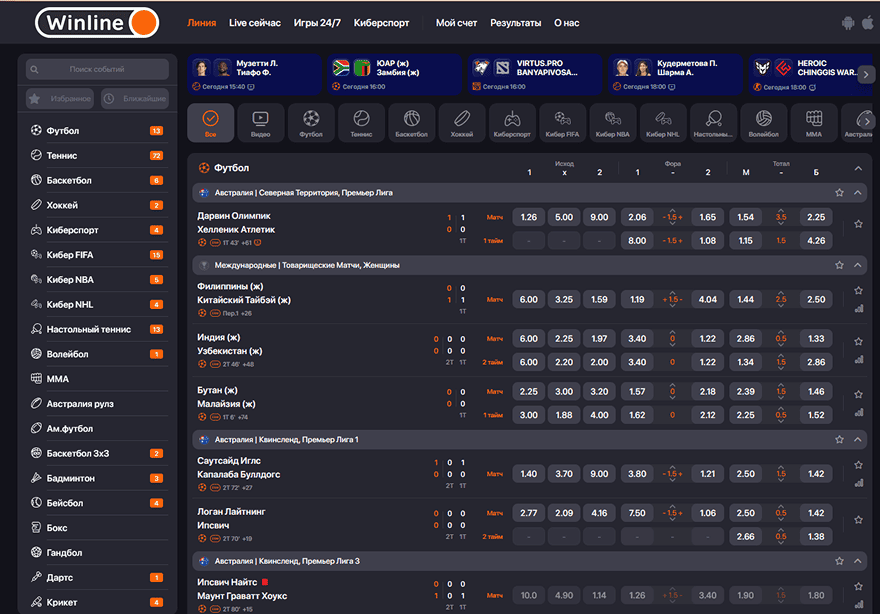The image size is (880, 614).
Task: Open the Apple app download icon
Action: (x=868, y=23)
